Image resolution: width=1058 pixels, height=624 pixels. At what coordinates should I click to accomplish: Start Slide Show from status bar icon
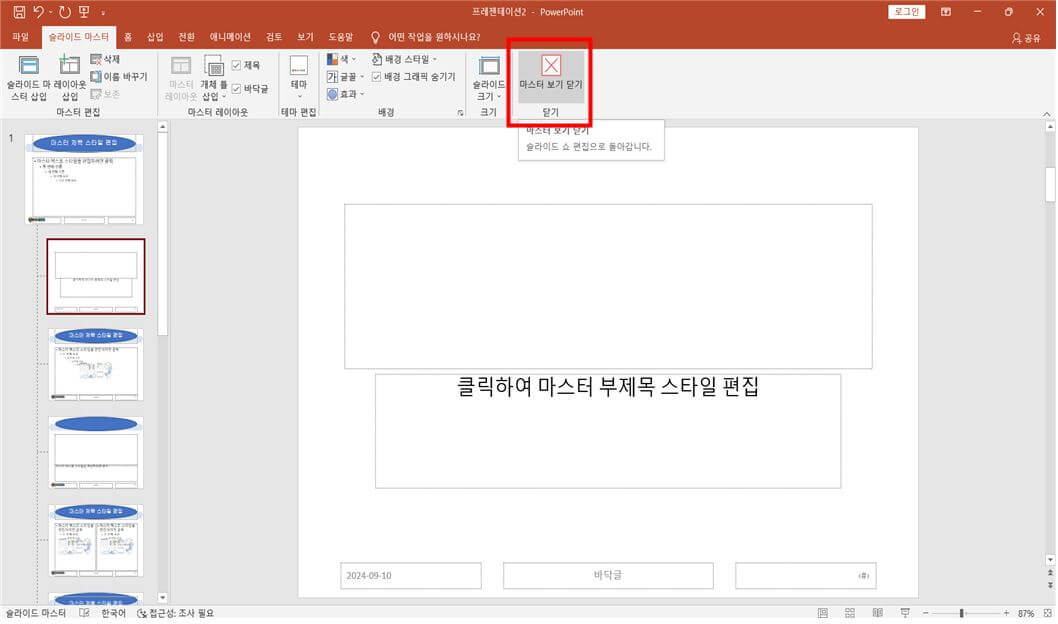[x=905, y=613]
